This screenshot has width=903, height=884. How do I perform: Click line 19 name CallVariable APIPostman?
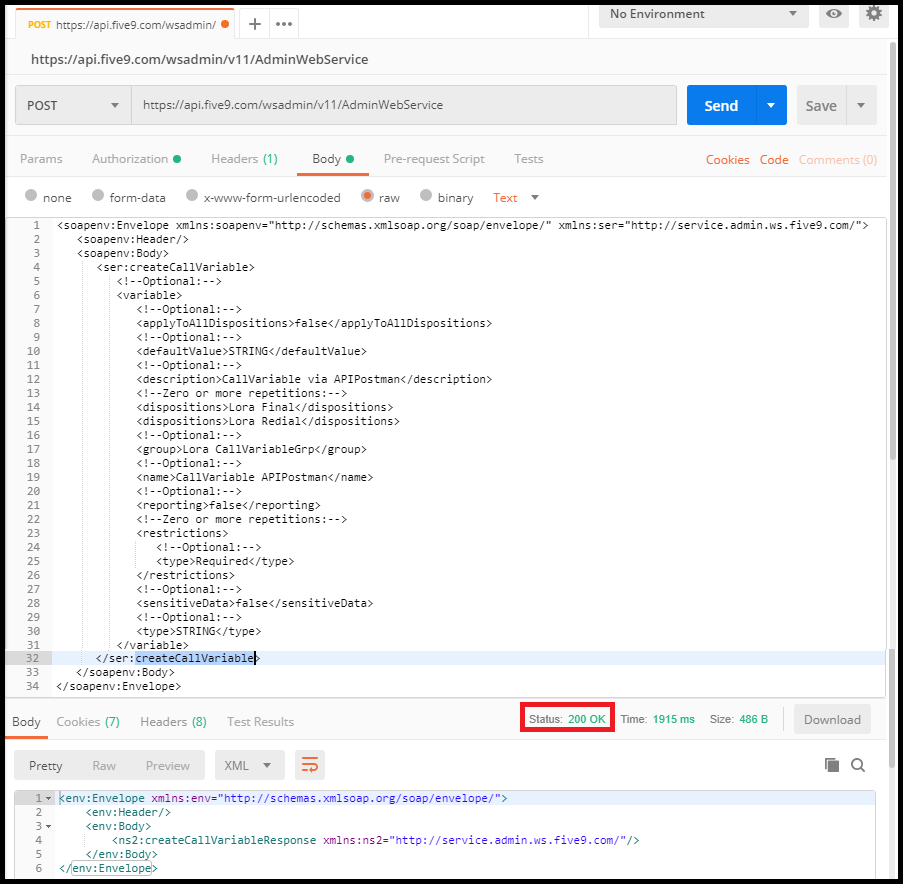tap(255, 477)
